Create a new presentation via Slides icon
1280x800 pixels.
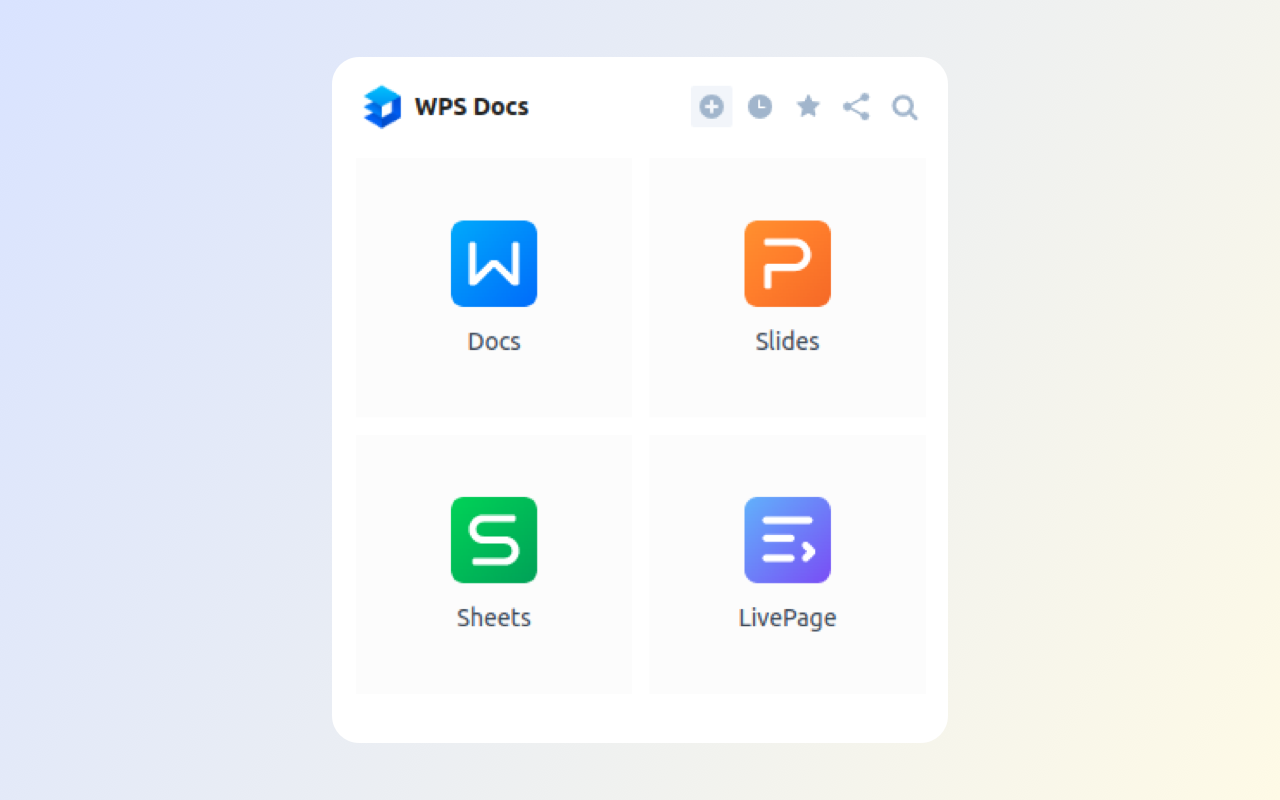click(x=788, y=264)
